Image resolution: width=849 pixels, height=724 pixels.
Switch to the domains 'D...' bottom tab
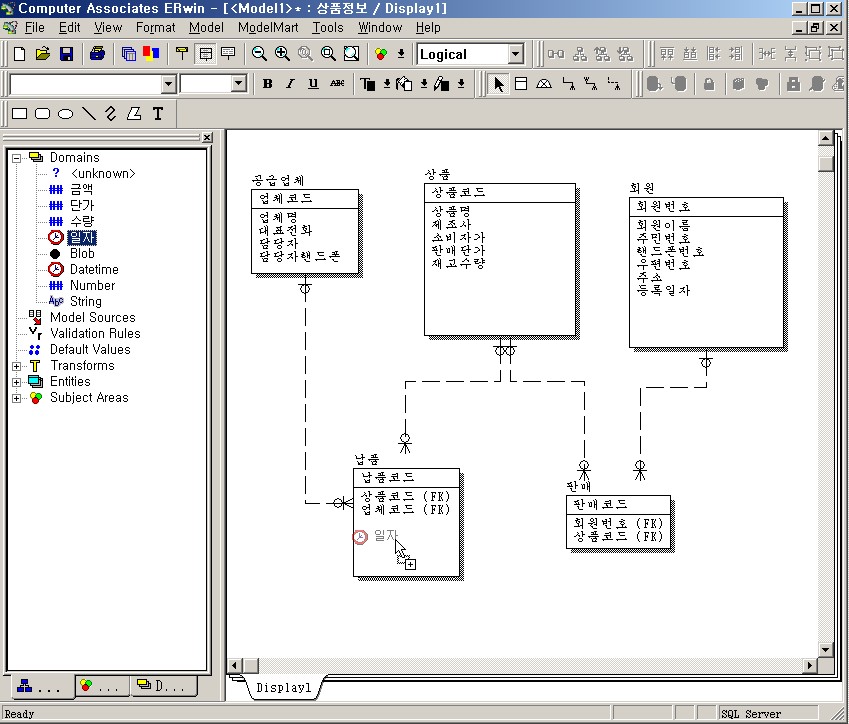click(x=164, y=686)
